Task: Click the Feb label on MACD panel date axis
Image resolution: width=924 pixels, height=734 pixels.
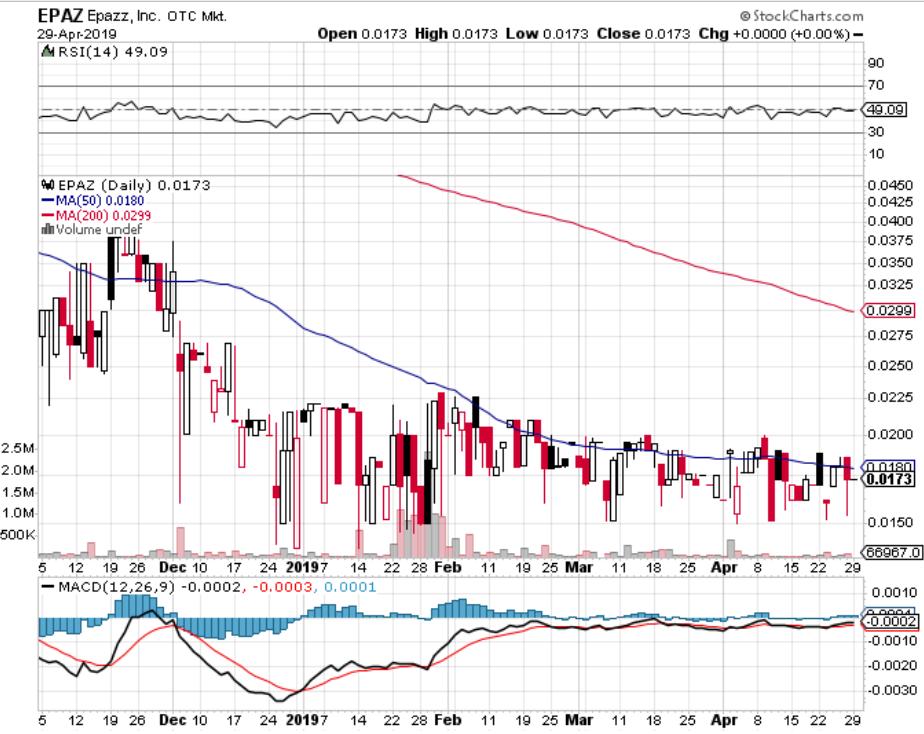Action: point(447,720)
